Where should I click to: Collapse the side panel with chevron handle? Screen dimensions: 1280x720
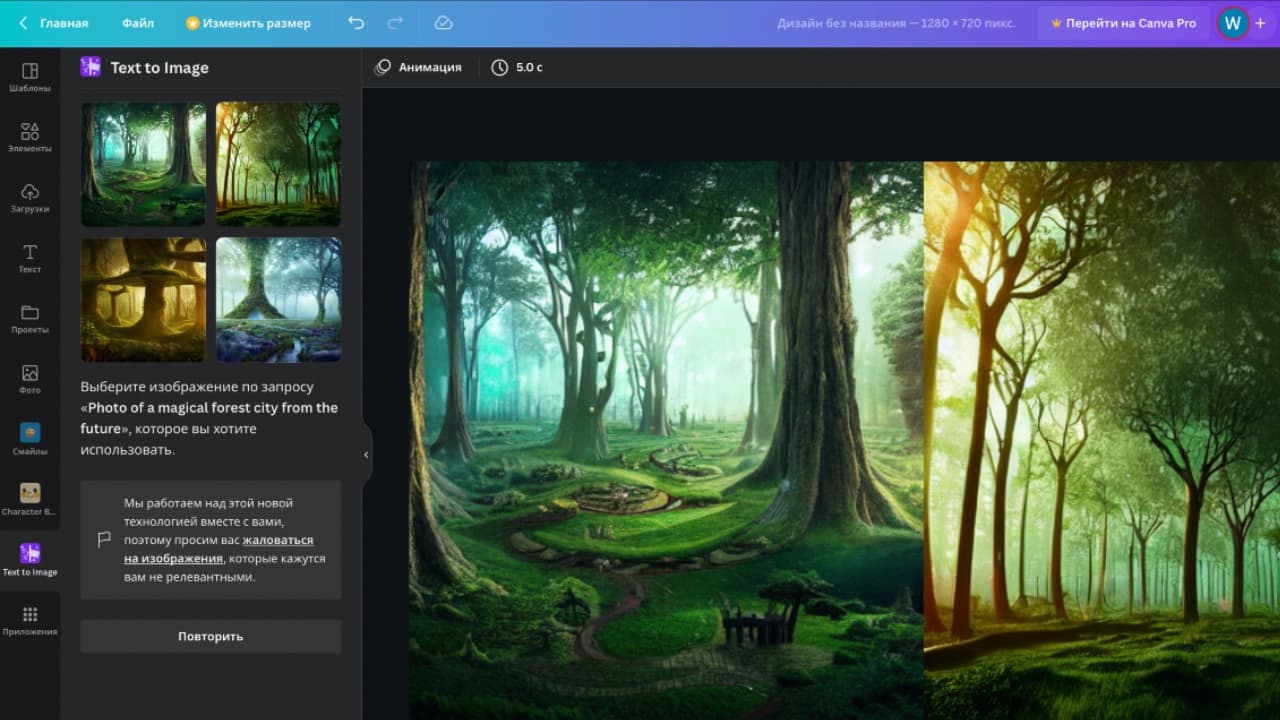[366, 454]
